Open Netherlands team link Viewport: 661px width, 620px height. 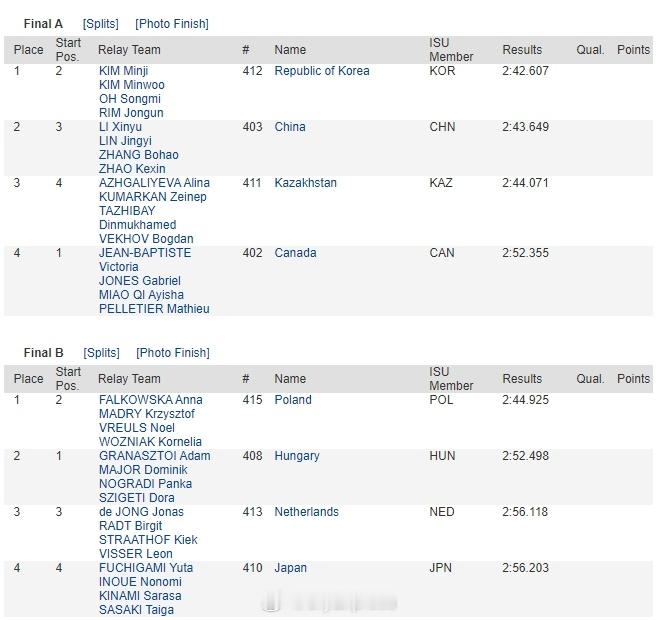(307, 512)
